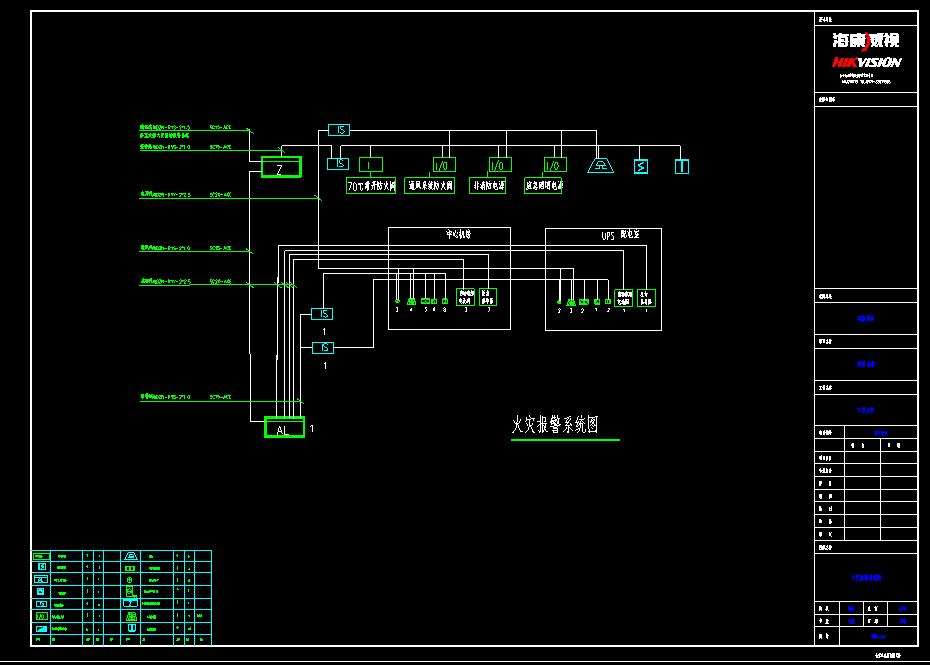
Task: Select the rightmost cyan device symbol on top bus
Action: (681, 166)
